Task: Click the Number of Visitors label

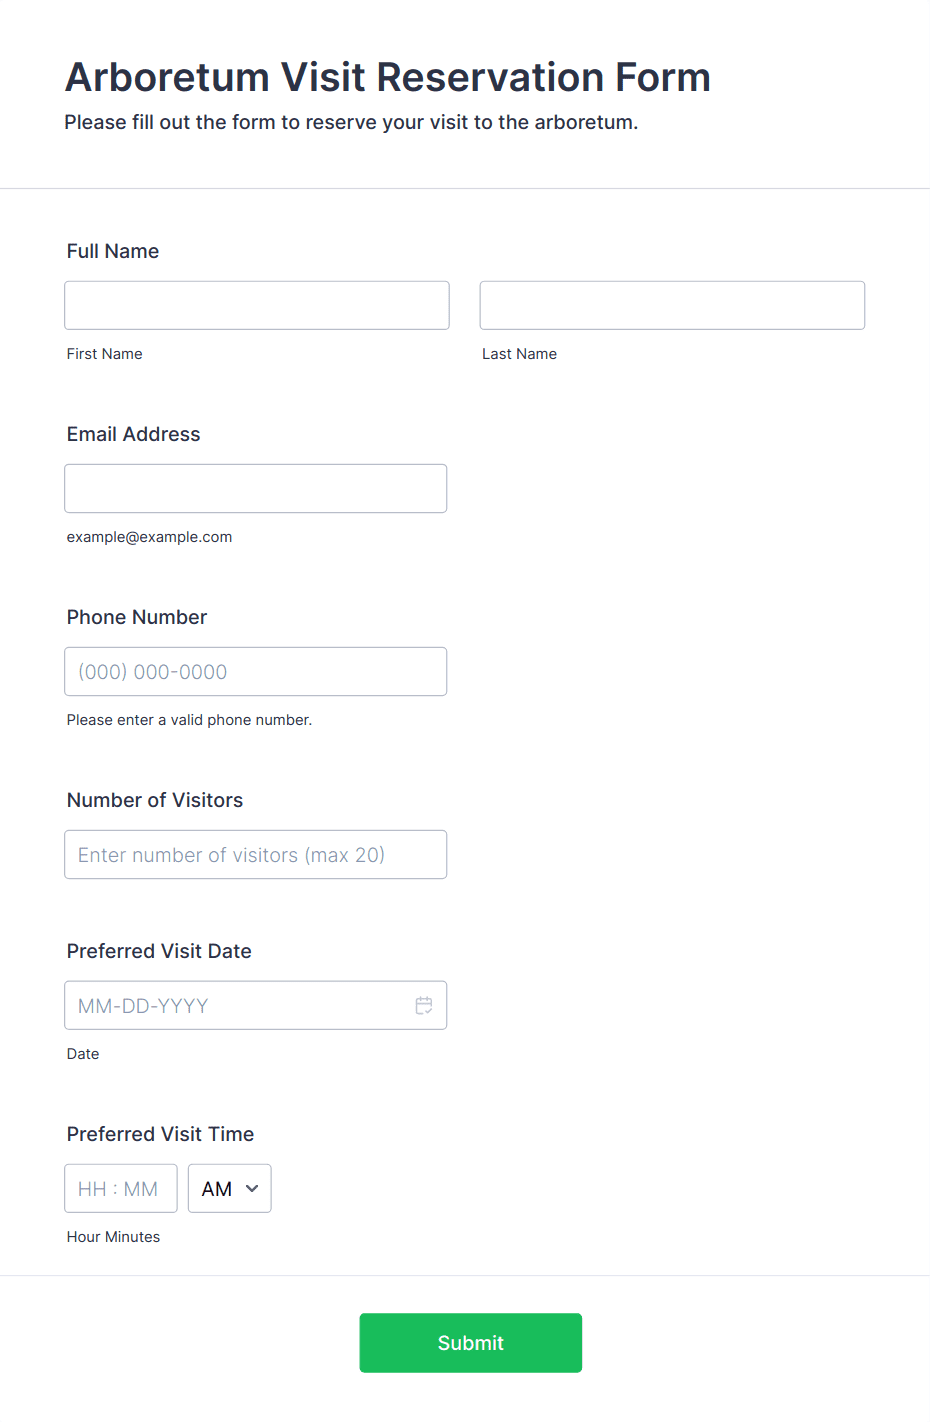Action: click(x=155, y=800)
